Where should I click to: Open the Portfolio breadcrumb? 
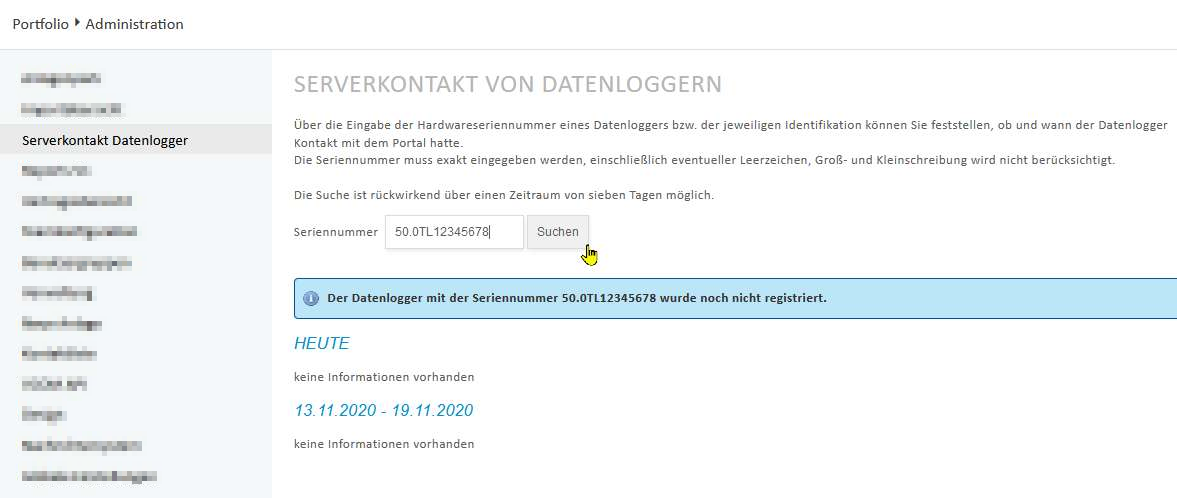click(x=40, y=24)
